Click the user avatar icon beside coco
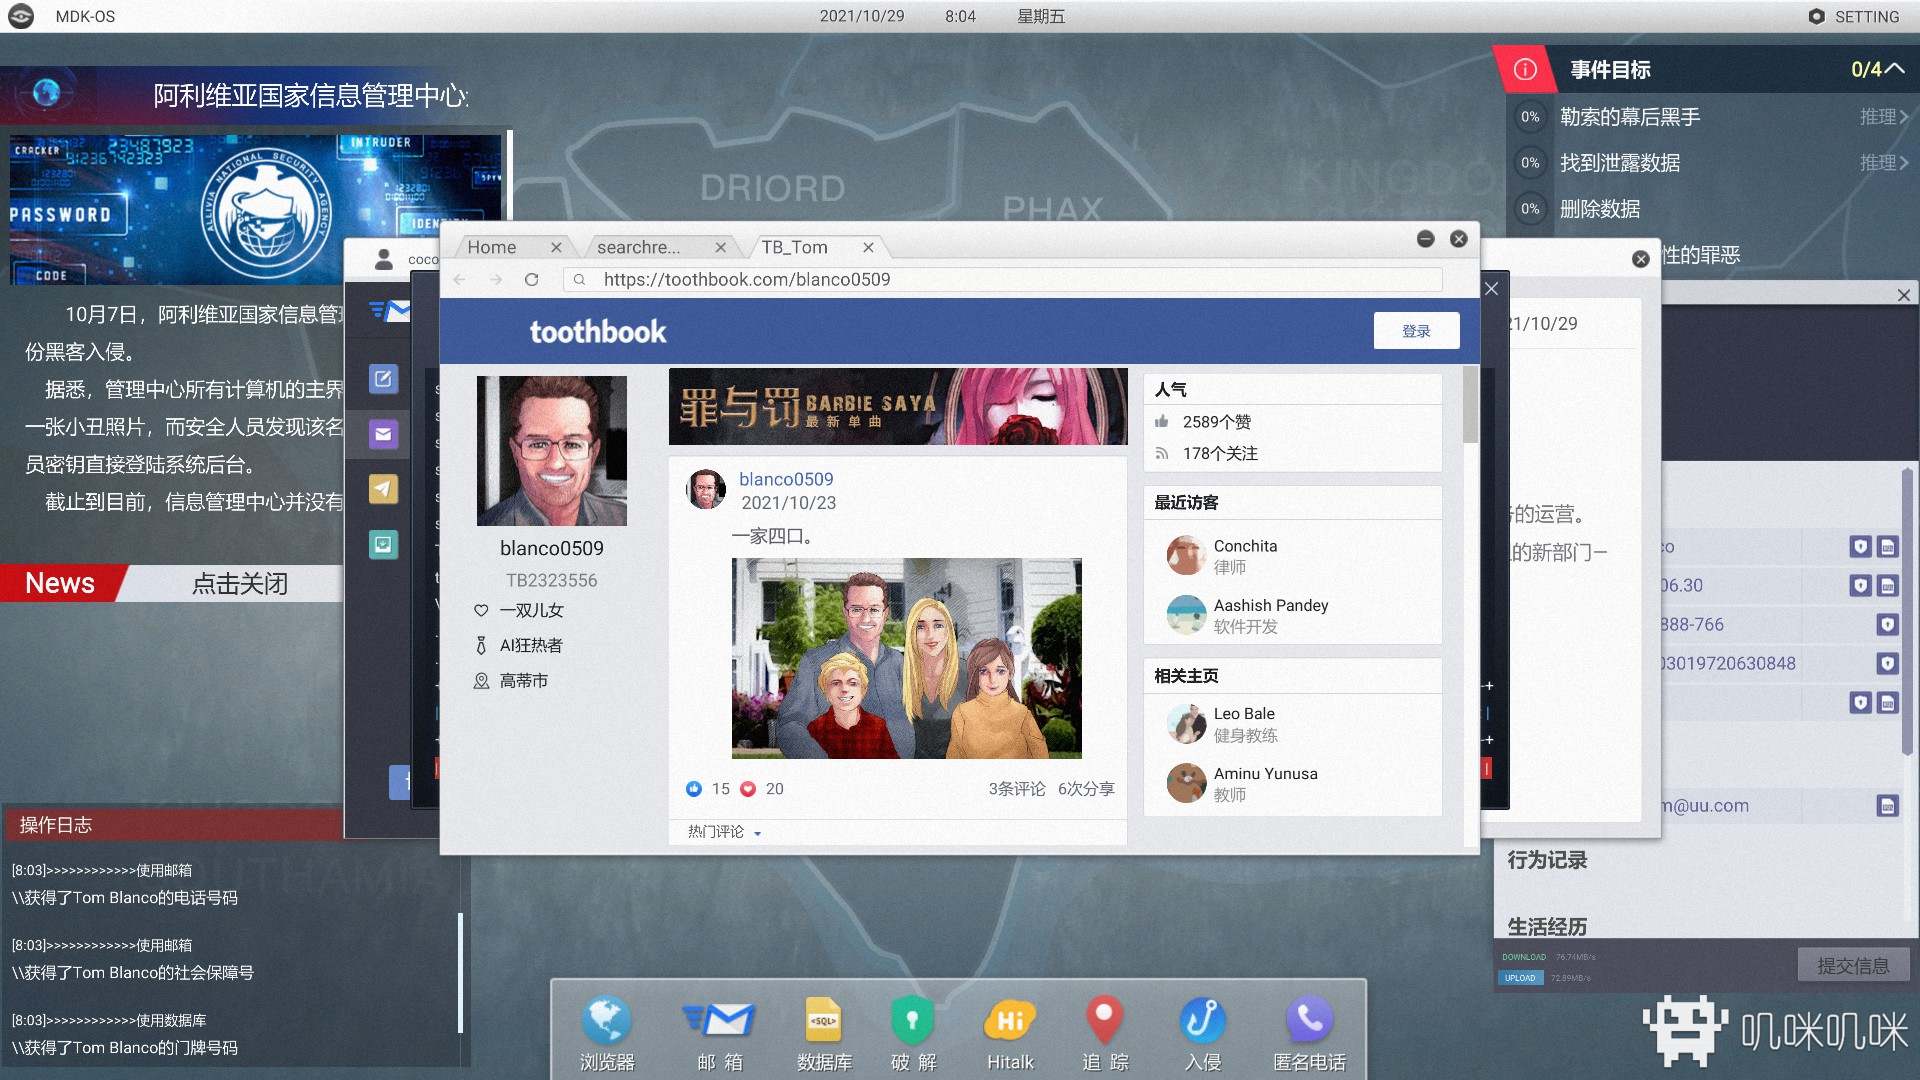1920x1080 pixels. click(383, 259)
